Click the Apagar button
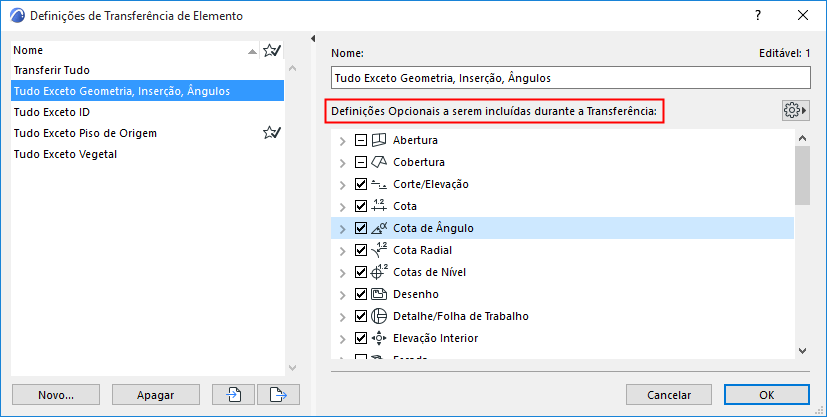The height and width of the screenshot is (417, 827). click(x=155, y=395)
